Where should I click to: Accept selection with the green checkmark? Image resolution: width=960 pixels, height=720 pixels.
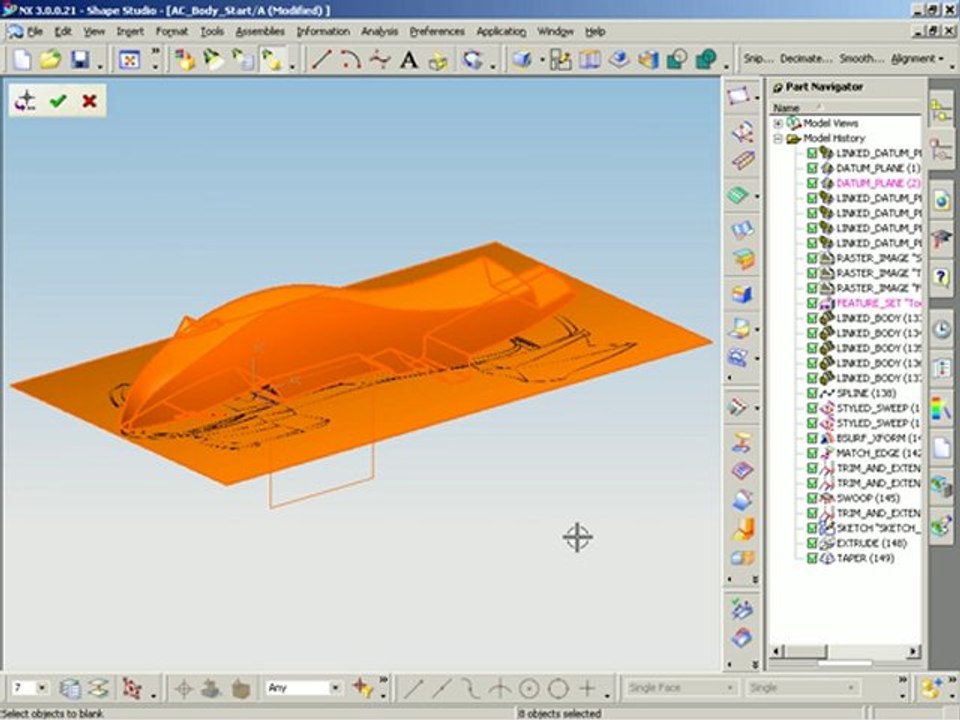point(58,101)
